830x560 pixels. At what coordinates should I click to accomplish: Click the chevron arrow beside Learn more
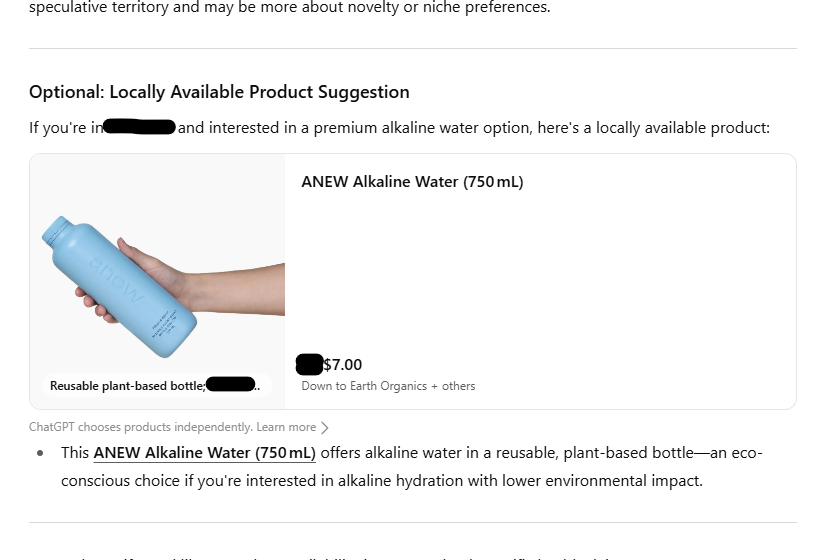click(325, 428)
